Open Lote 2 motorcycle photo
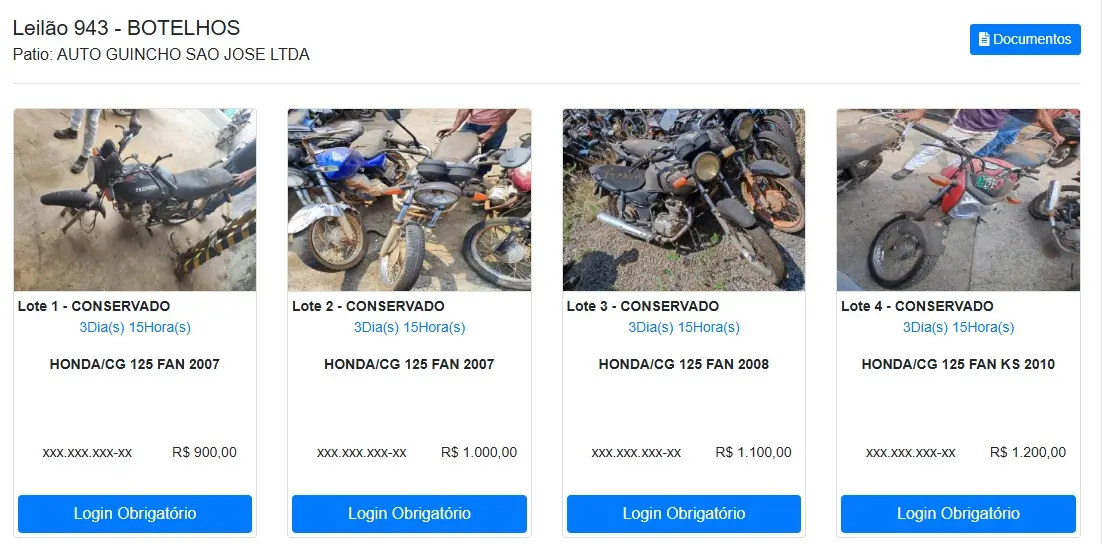This screenshot has width=1102, height=544. click(x=409, y=200)
